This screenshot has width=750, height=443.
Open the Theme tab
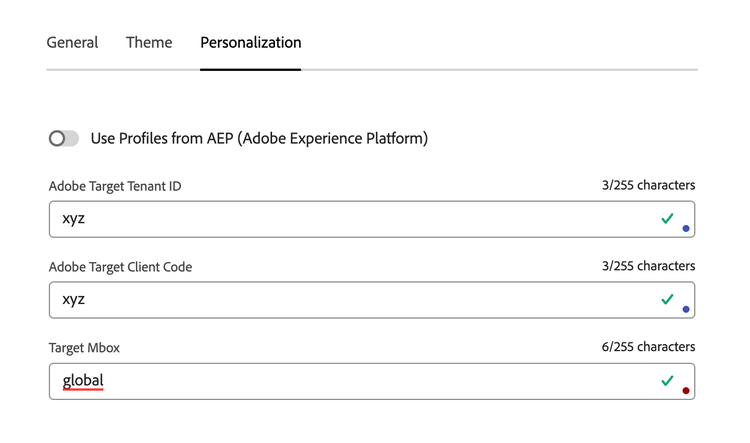149,43
